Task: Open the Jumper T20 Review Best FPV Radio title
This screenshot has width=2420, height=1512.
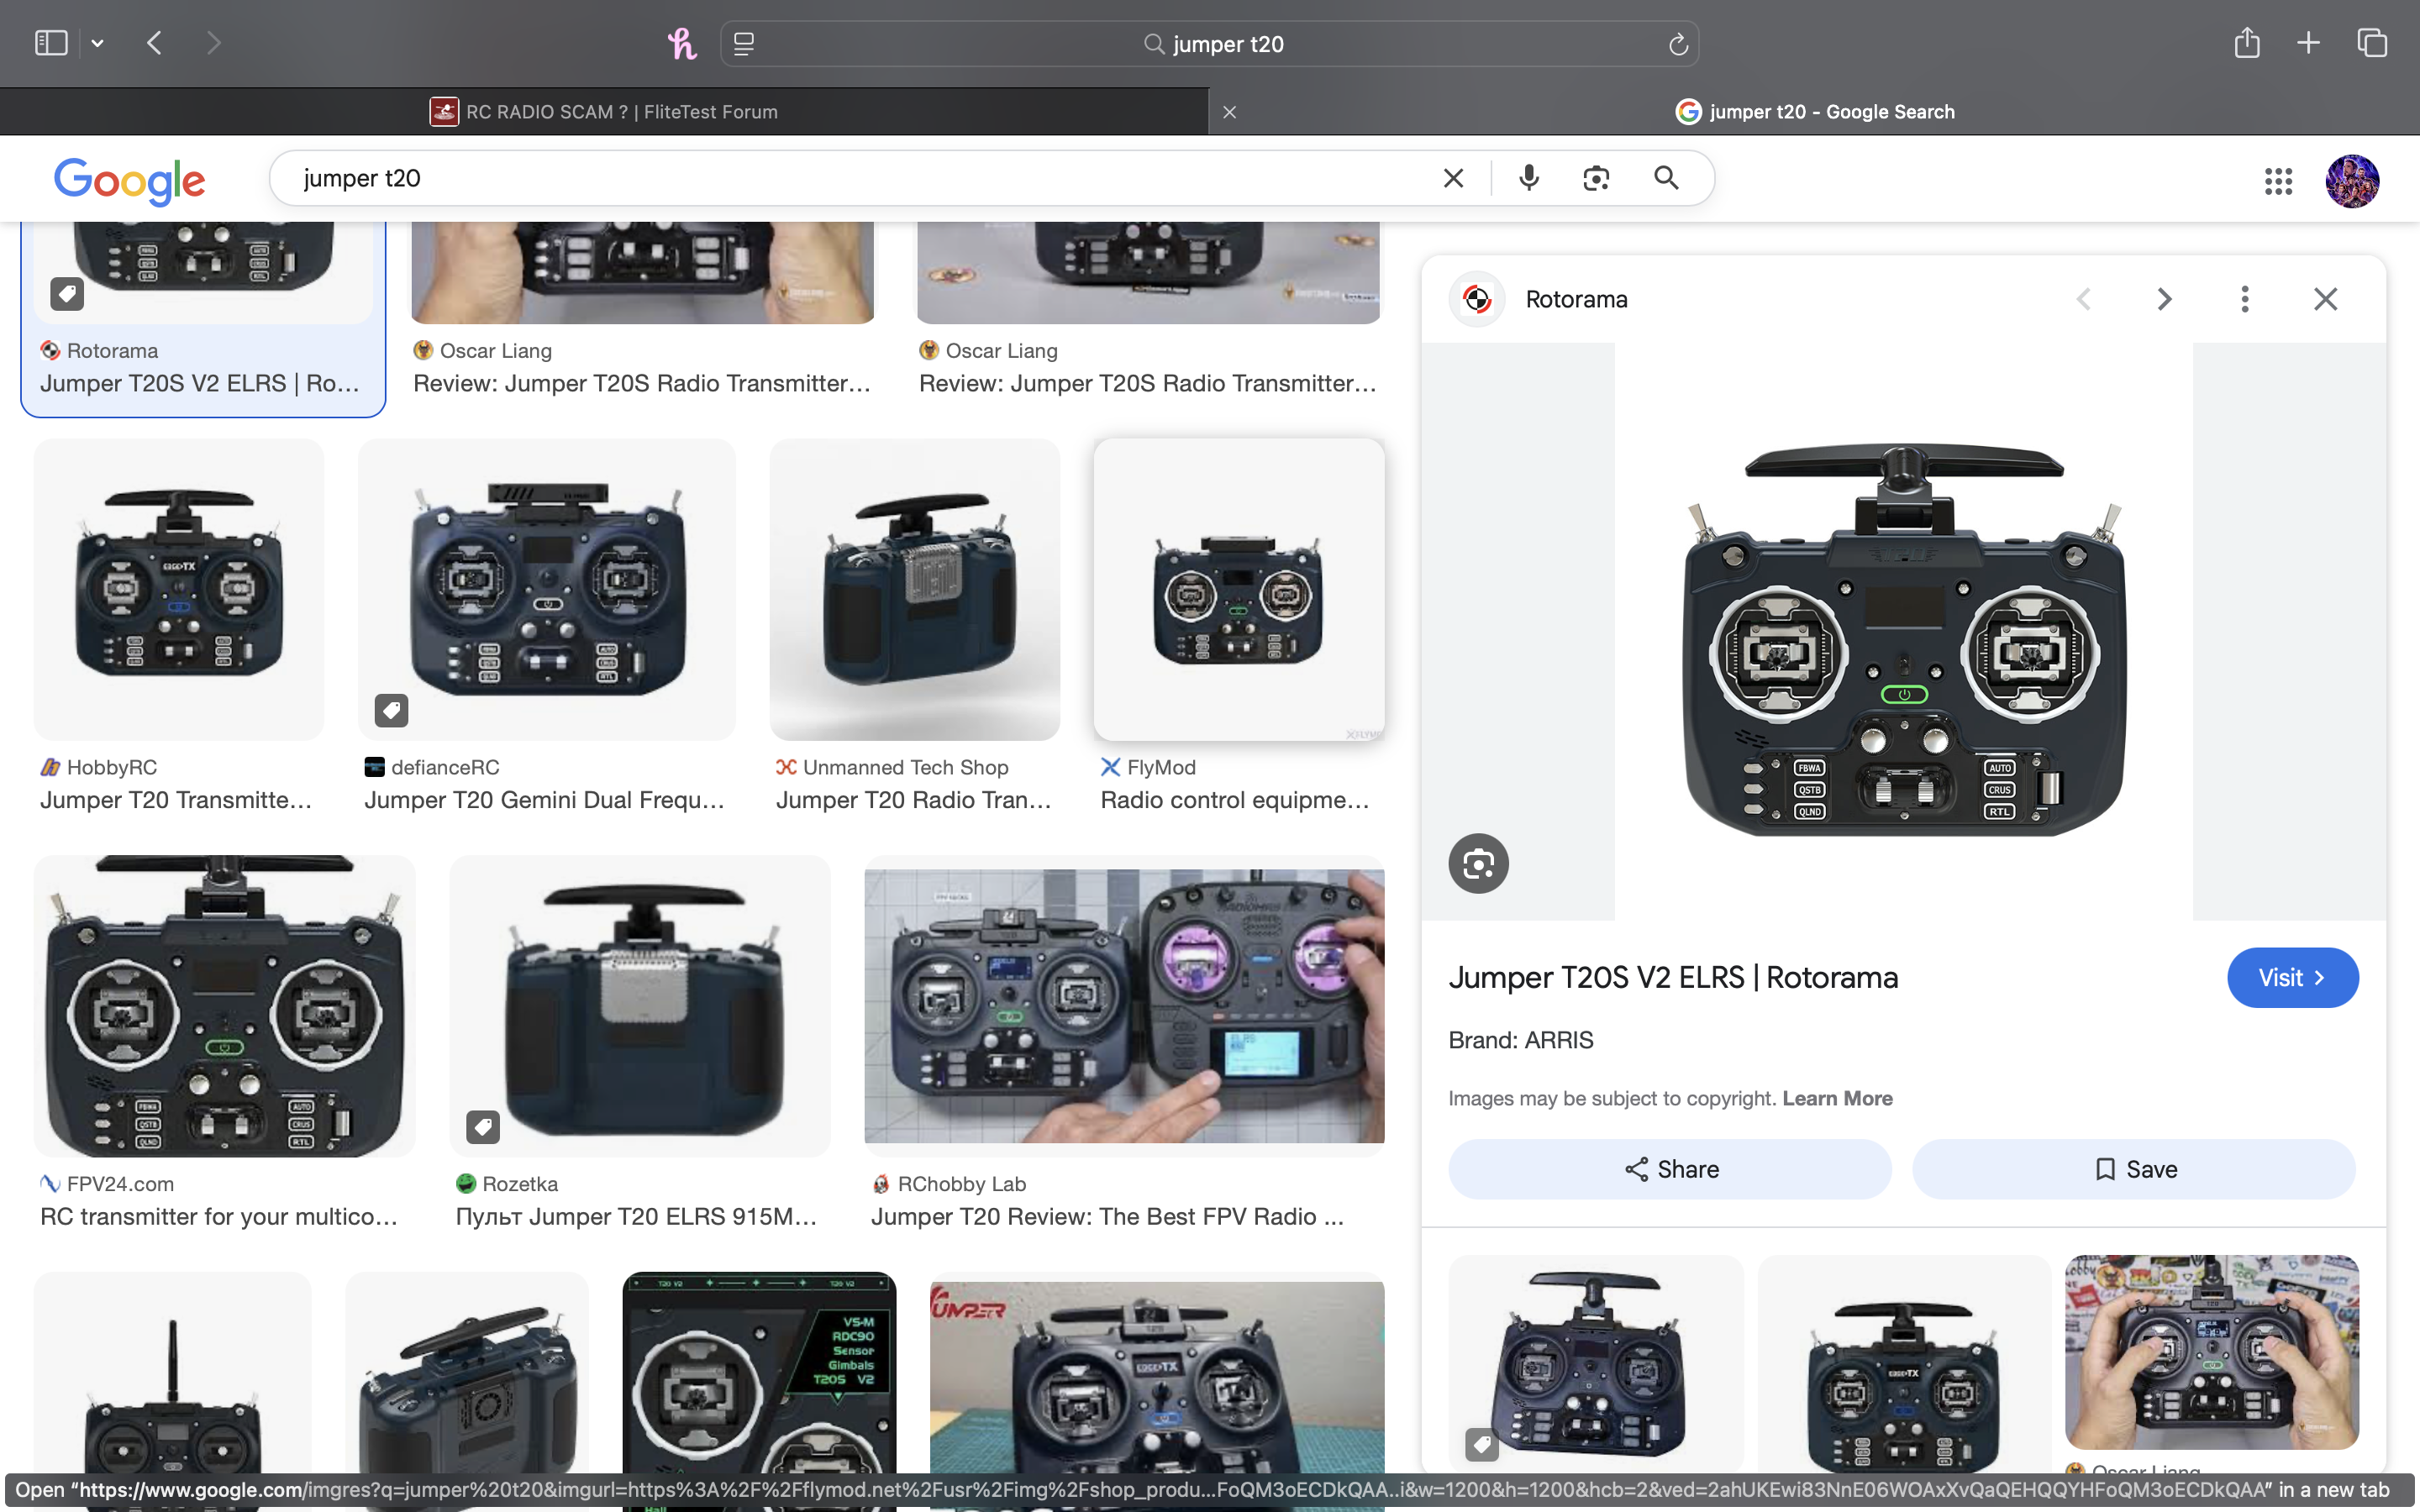Action: point(1107,1216)
